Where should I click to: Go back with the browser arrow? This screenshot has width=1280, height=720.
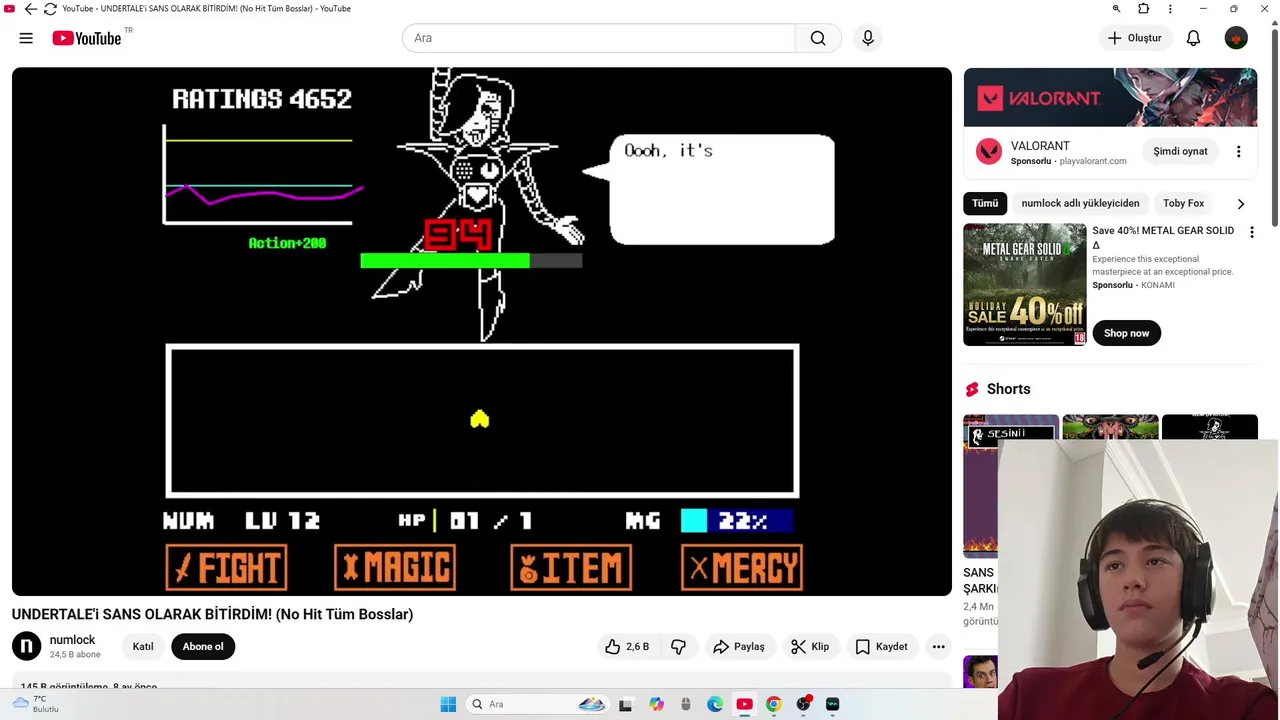coord(30,9)
